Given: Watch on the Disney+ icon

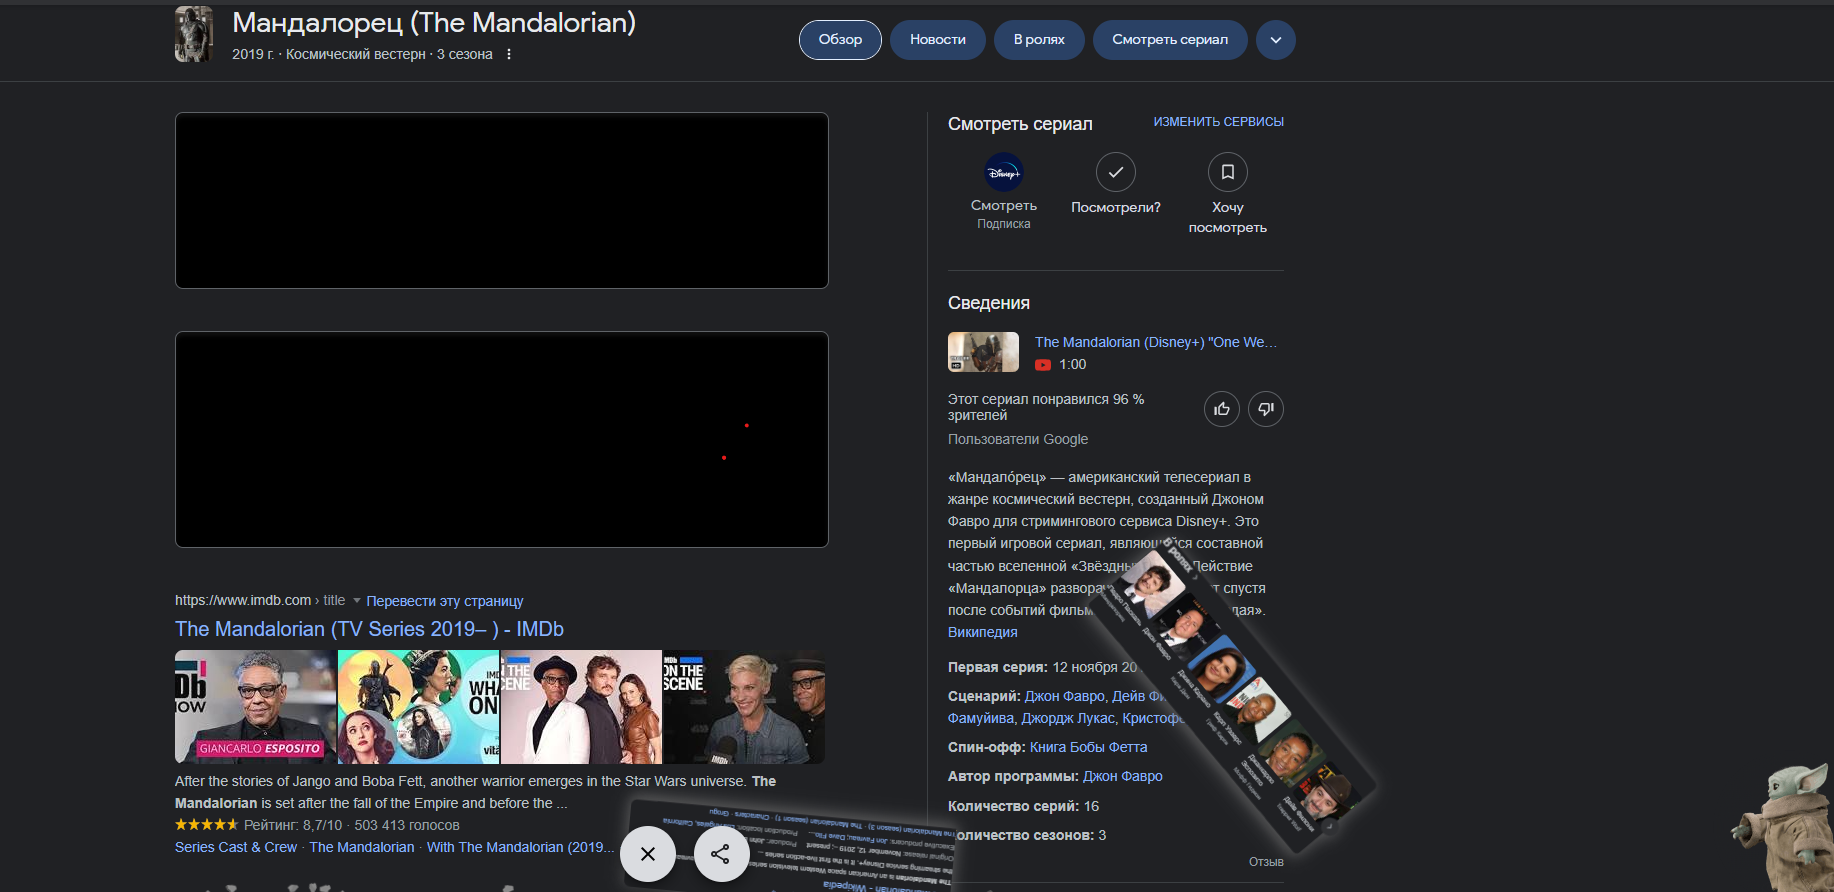Looking at the screenshot, I should (1004, 172).
